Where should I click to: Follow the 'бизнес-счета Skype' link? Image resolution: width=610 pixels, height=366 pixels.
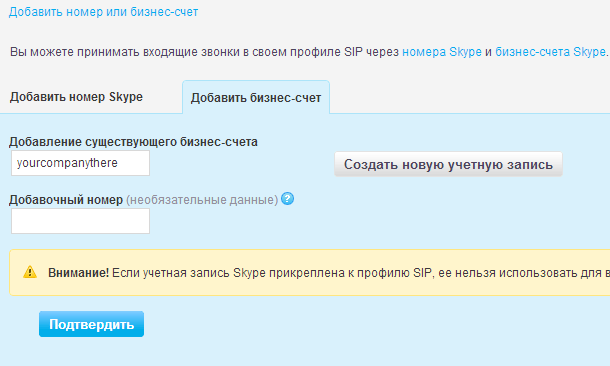(550, 52)
